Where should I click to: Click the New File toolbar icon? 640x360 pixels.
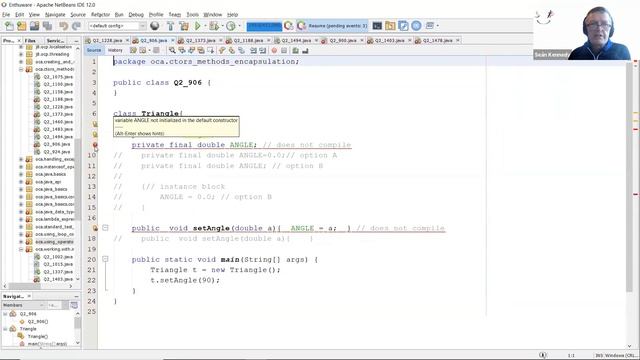pyautogui.click(x=9, y=26)
